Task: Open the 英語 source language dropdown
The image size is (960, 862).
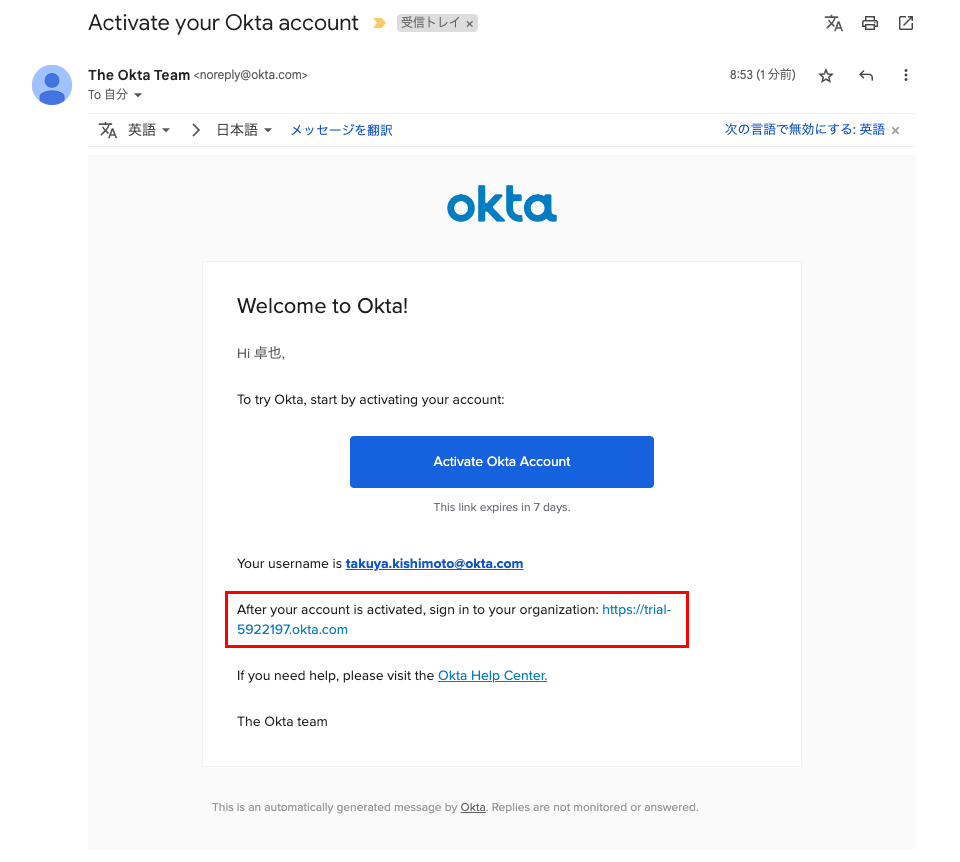Action: coord(149,130)
